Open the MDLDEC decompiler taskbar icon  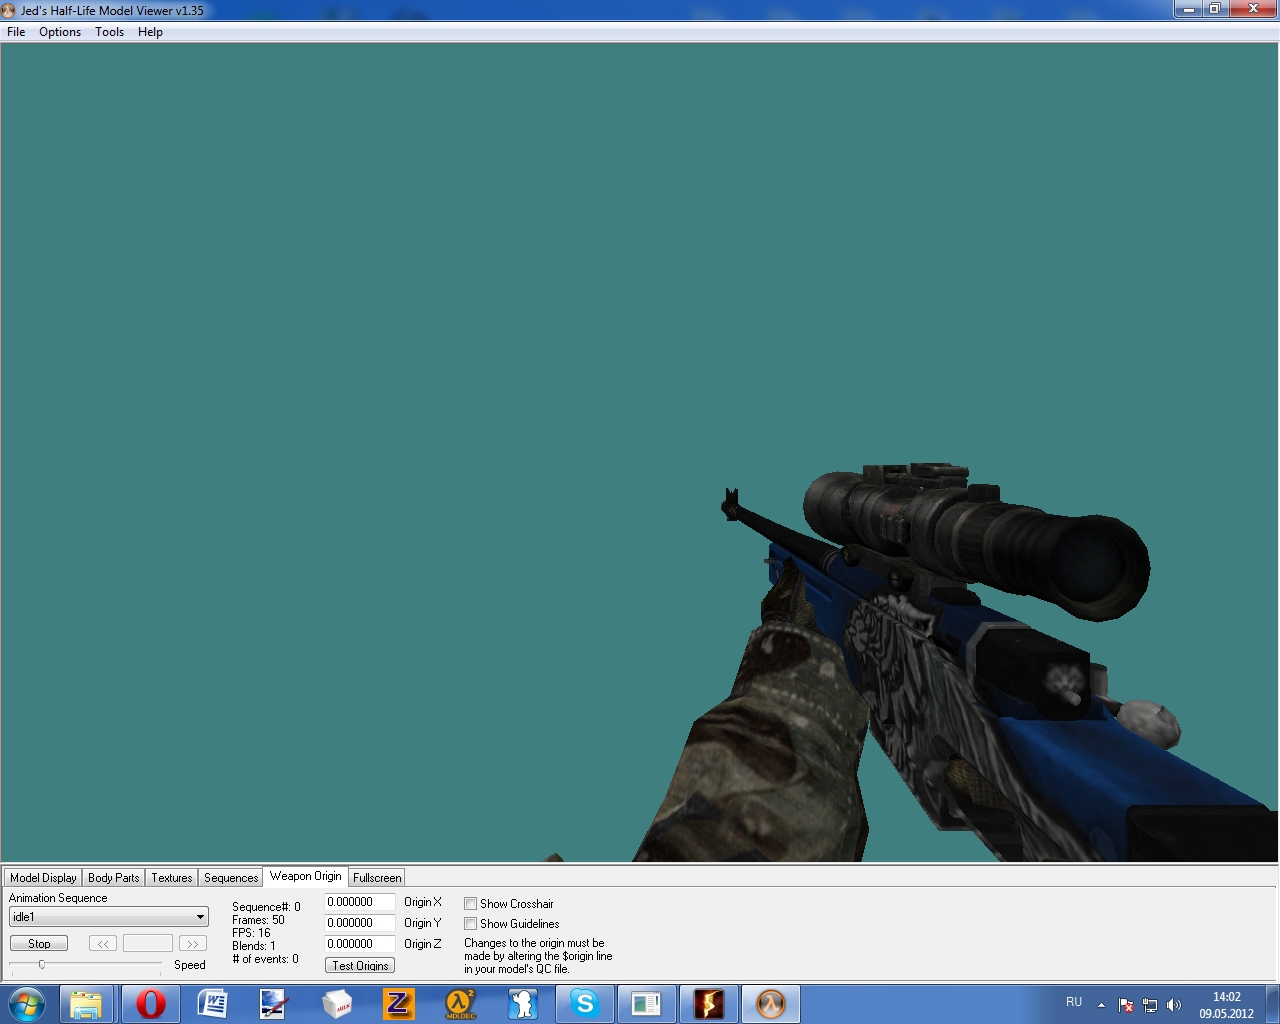[461, 1004]
